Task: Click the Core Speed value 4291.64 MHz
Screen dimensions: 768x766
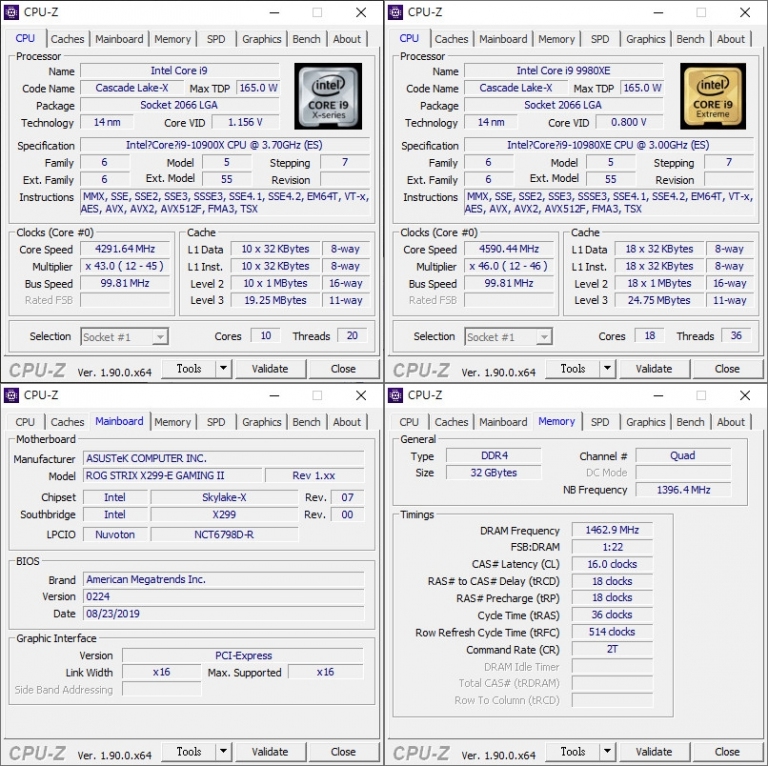Action: pyautogui.click(x=125, y=249)
